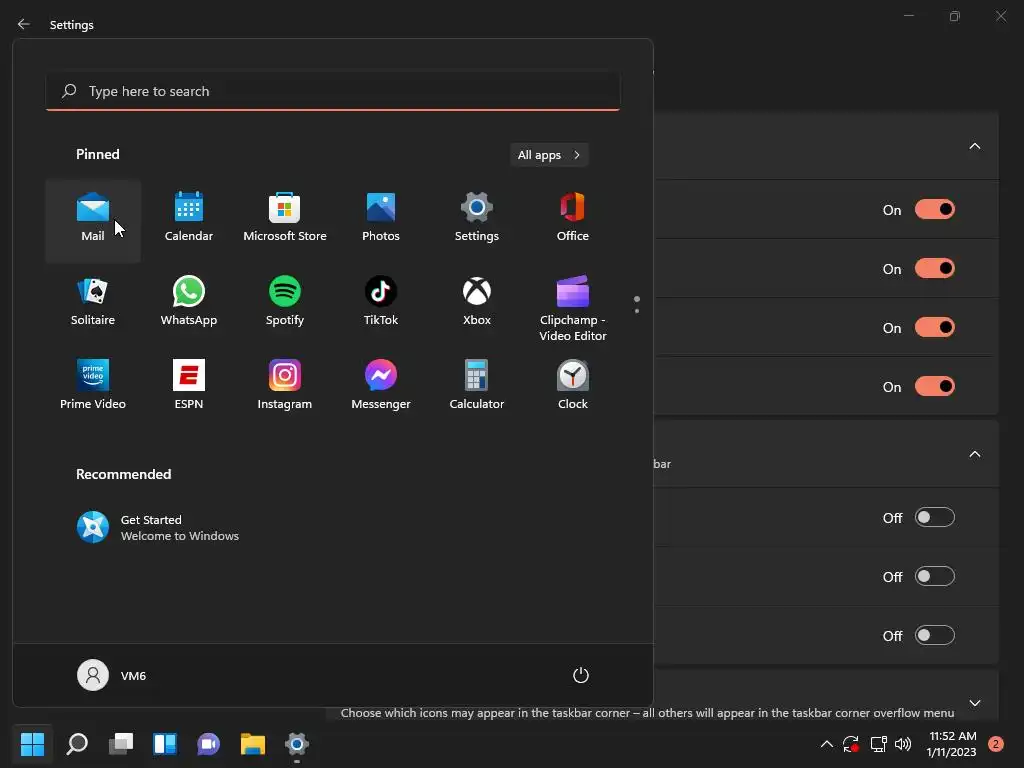
Task: Launch the Office app
Action: (573, 220)
